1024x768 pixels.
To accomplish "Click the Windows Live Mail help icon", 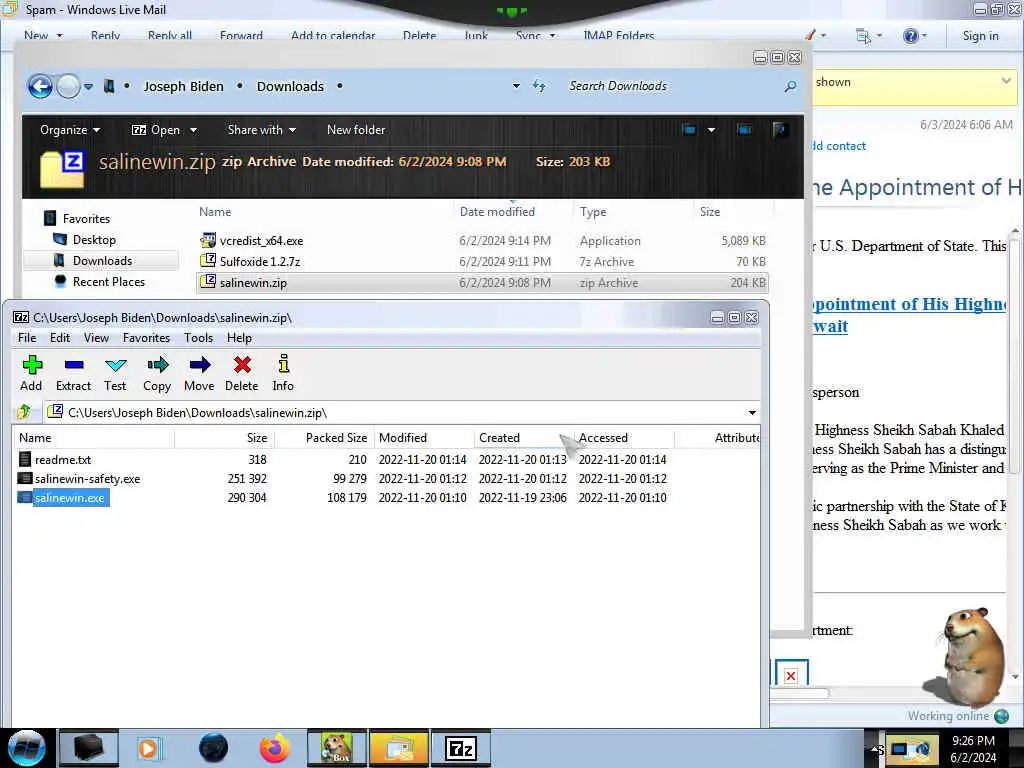I will point(910,36).
